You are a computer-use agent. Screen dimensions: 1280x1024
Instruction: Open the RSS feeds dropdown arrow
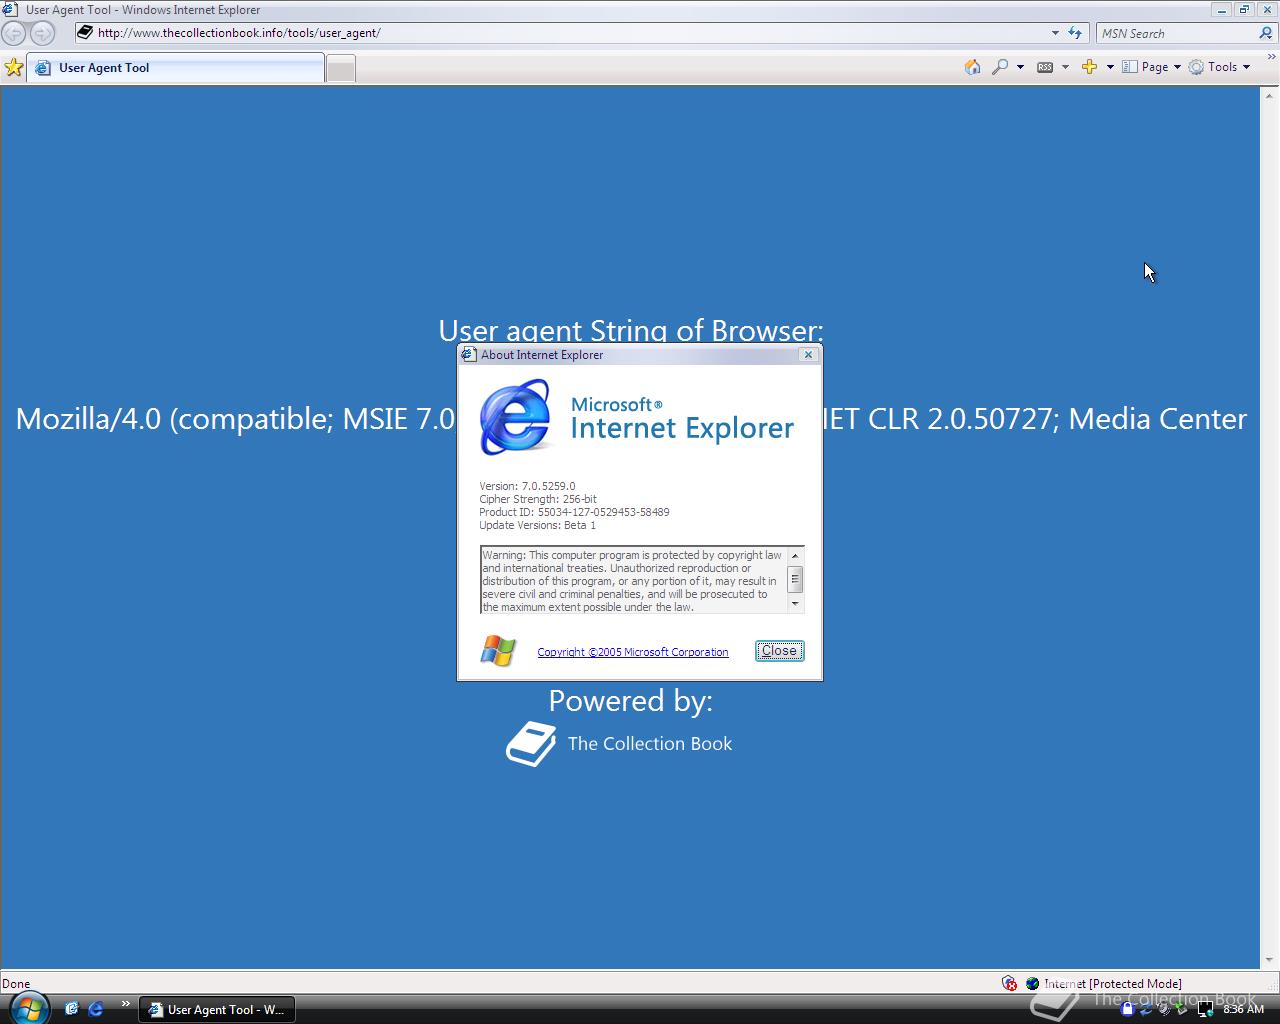pos(1065,67)
